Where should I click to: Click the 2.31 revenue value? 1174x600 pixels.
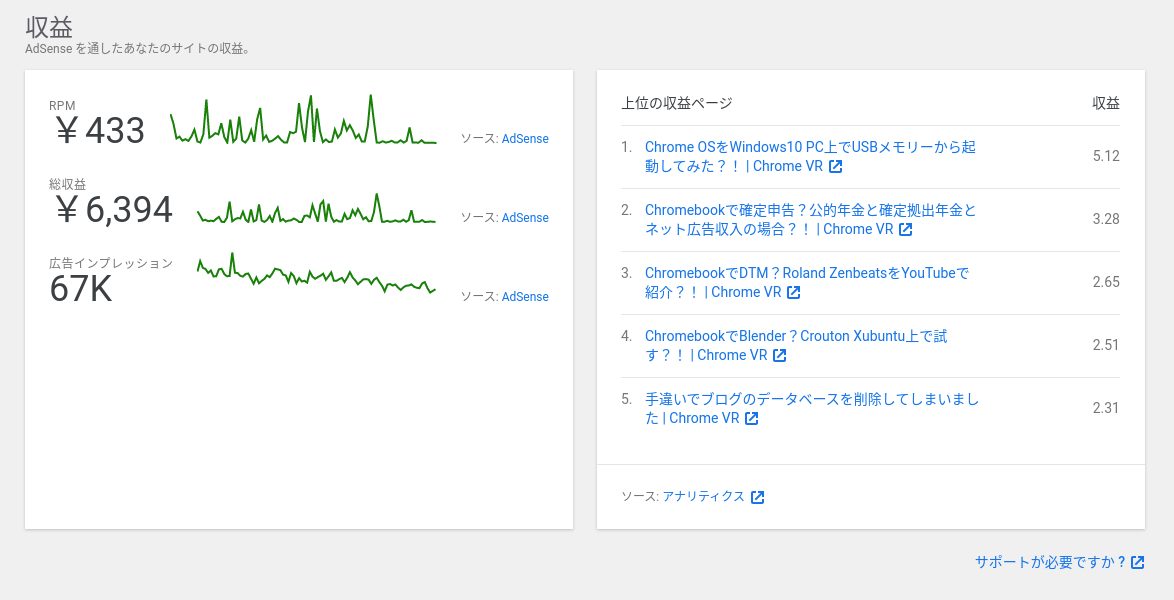[1106, 407]
